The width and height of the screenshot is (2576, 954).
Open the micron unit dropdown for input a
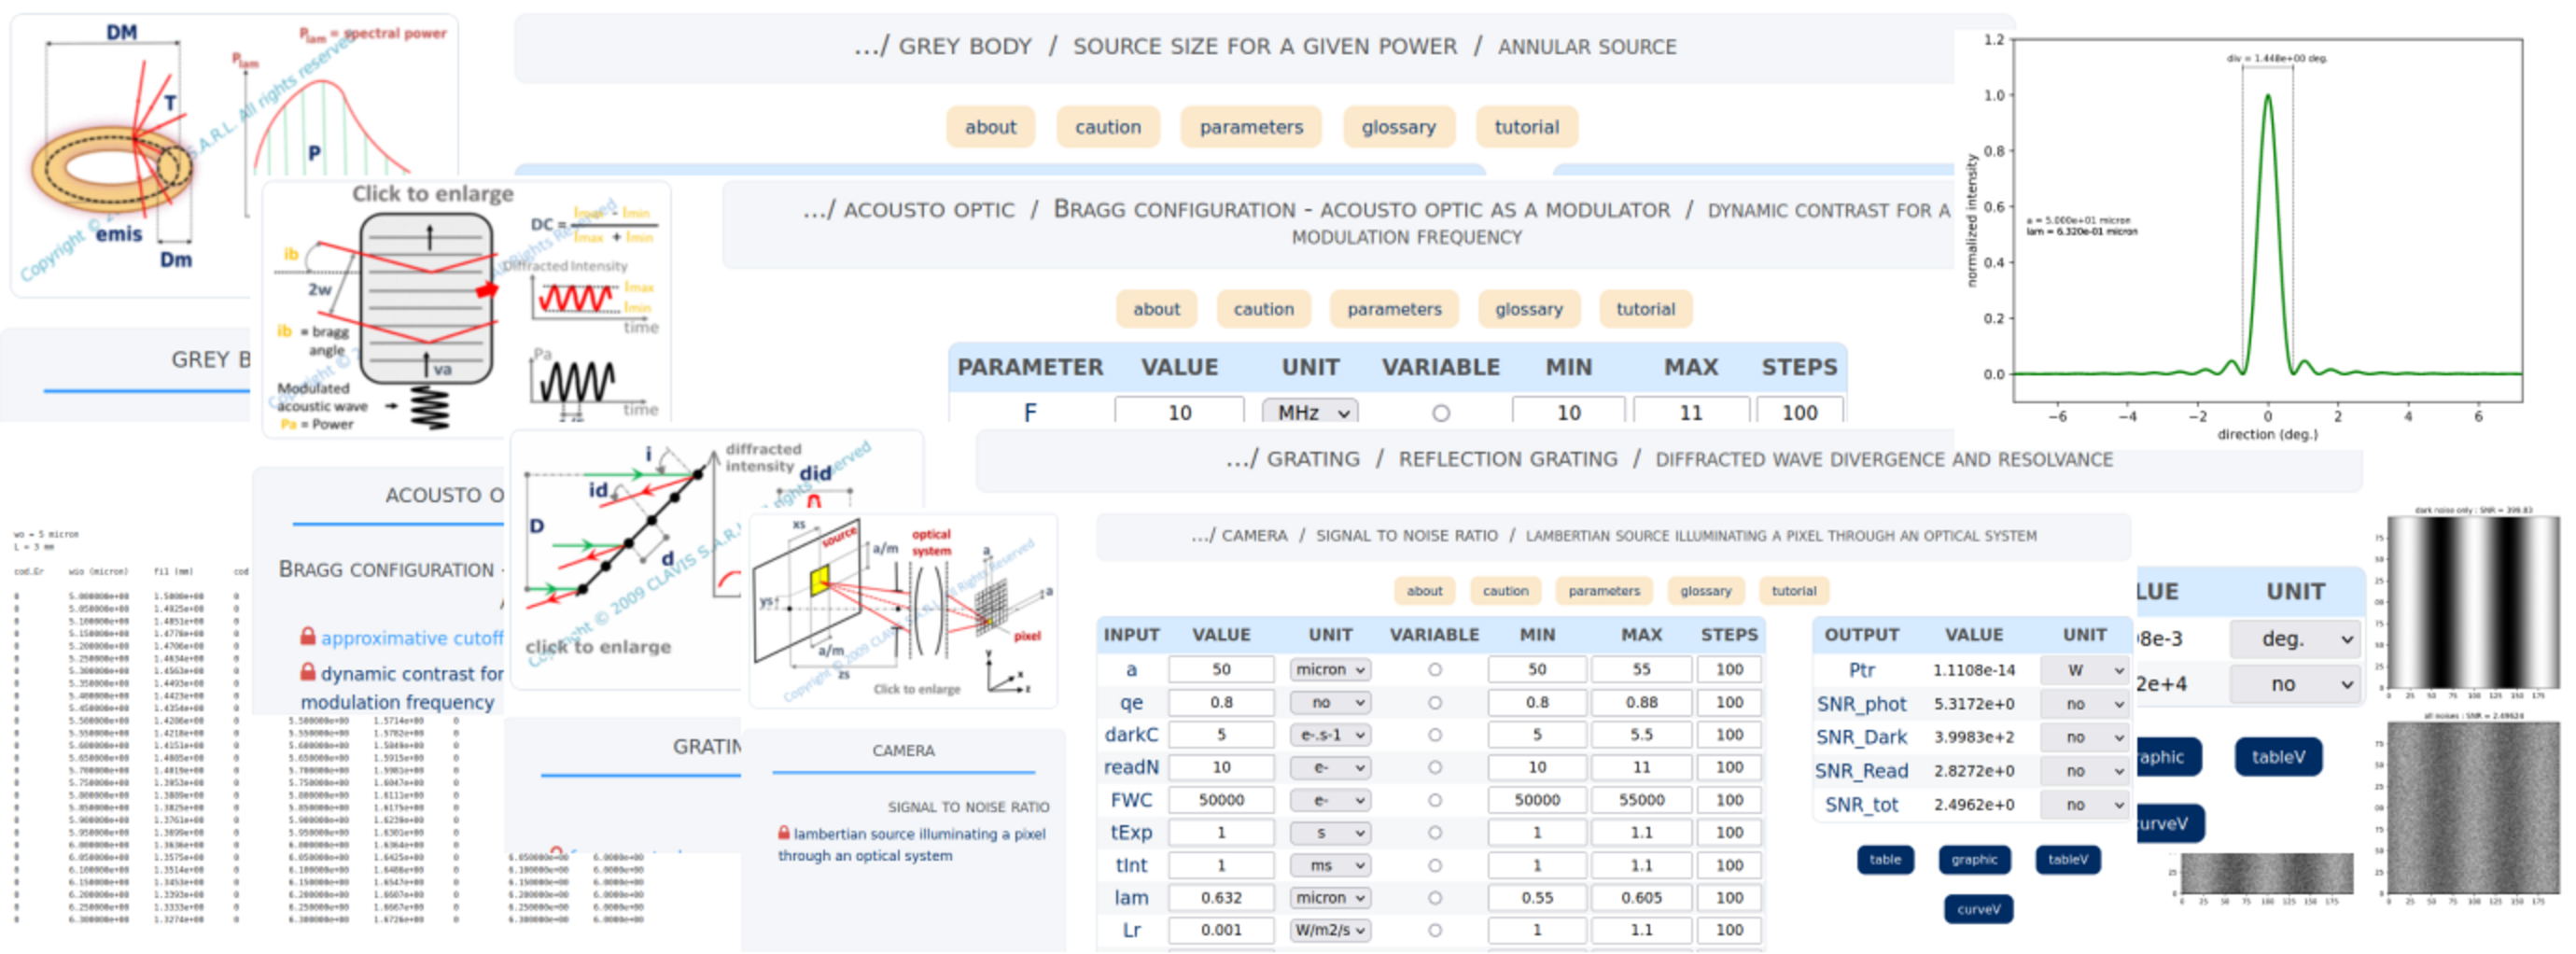(x=1330, y=669)
